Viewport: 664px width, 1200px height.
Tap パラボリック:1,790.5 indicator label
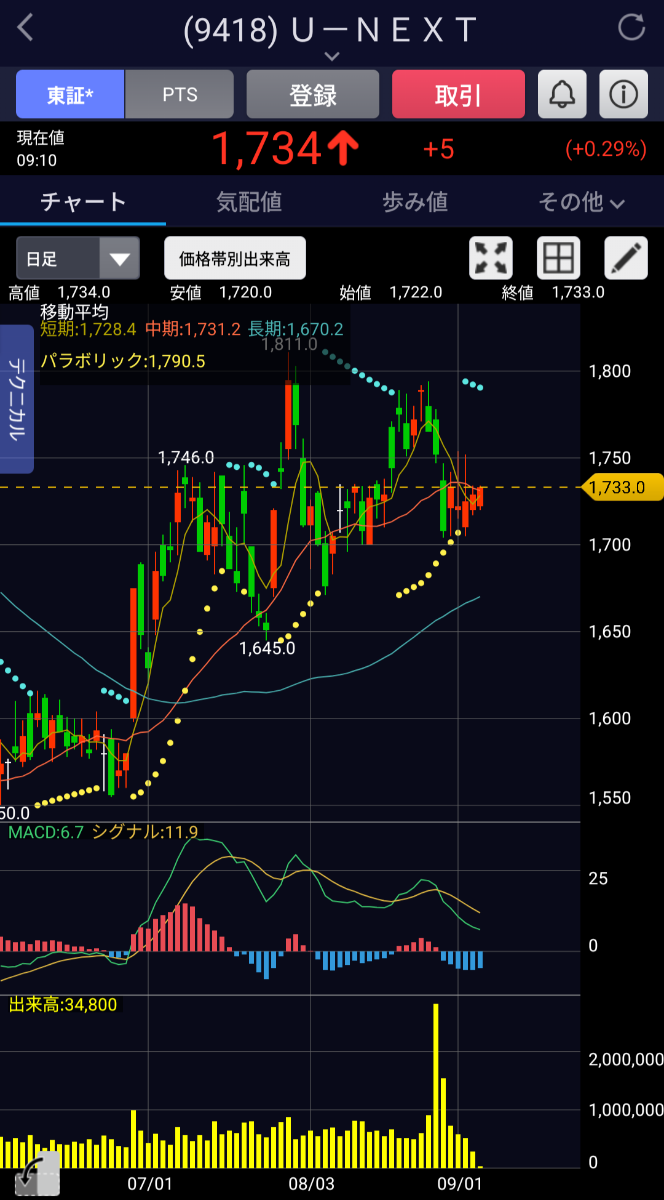[x=123, y=361]
